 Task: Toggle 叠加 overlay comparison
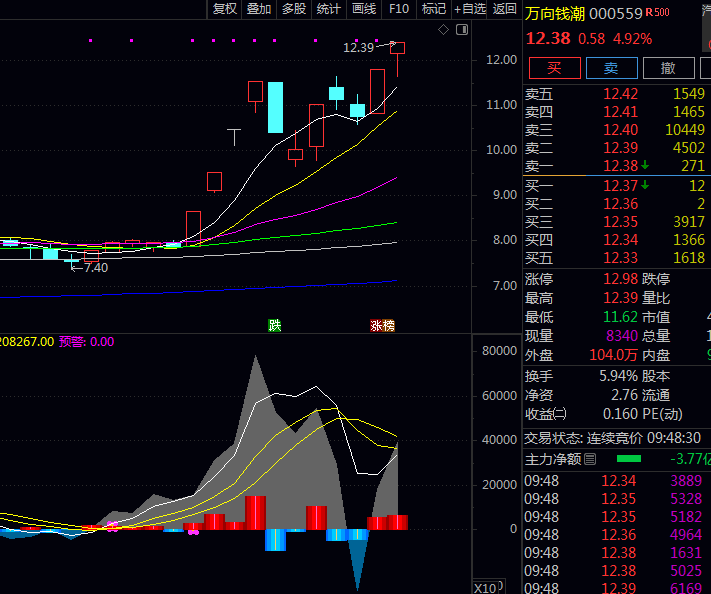pyautogui.click(x=259, y=9)
